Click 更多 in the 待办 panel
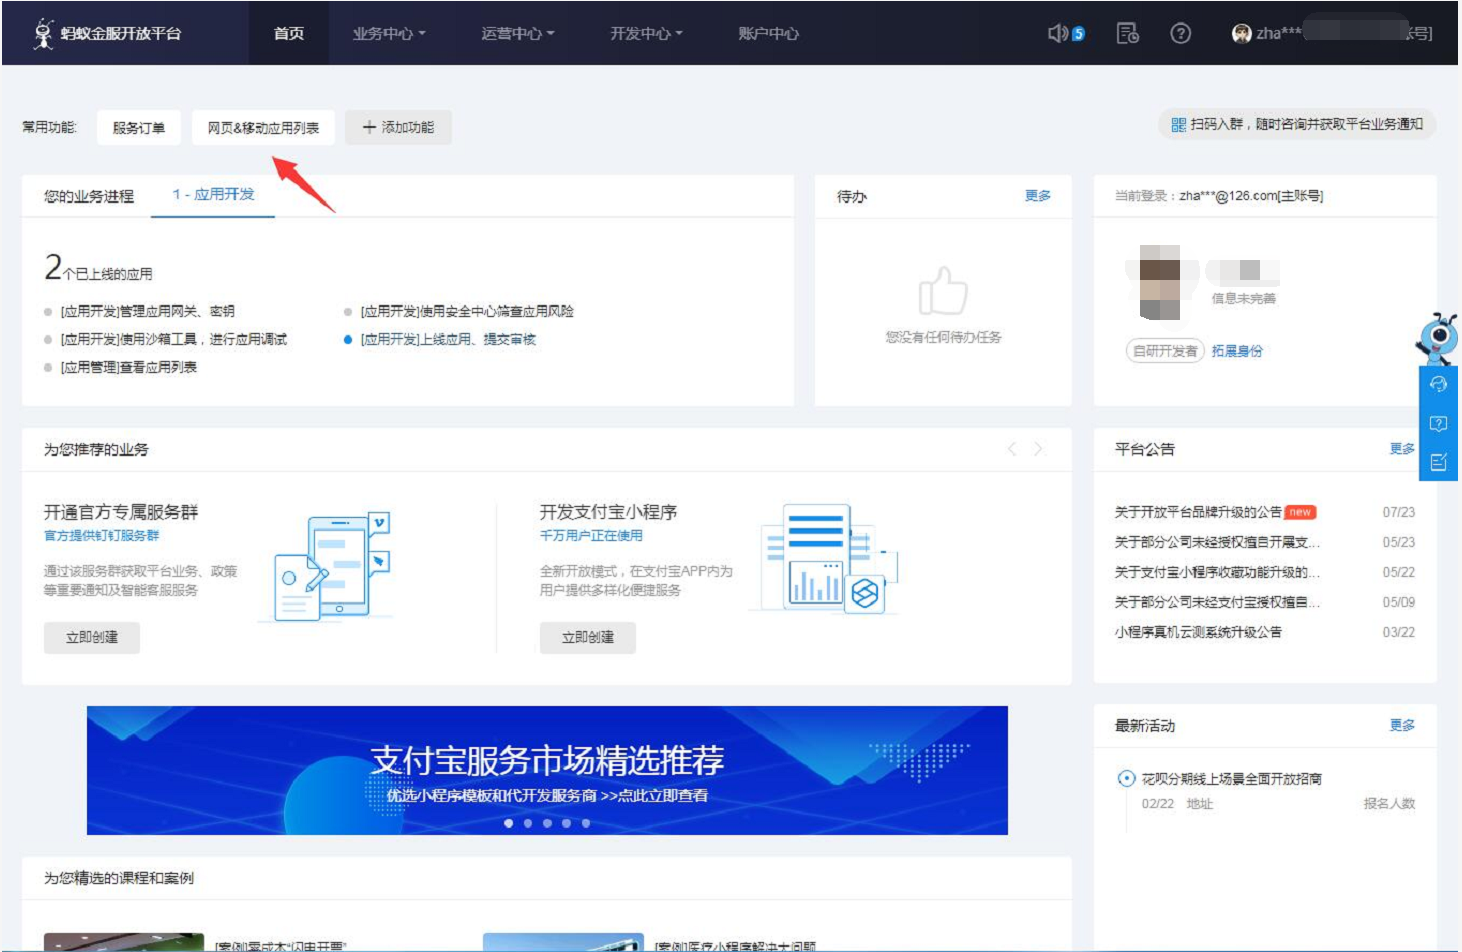This screenshot has width=1462, height=952. (1038, 196)
